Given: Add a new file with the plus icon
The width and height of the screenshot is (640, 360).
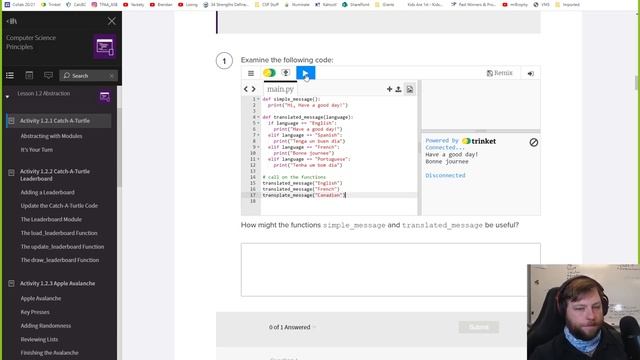Looking at the screenshot, I should coord(389,89).
